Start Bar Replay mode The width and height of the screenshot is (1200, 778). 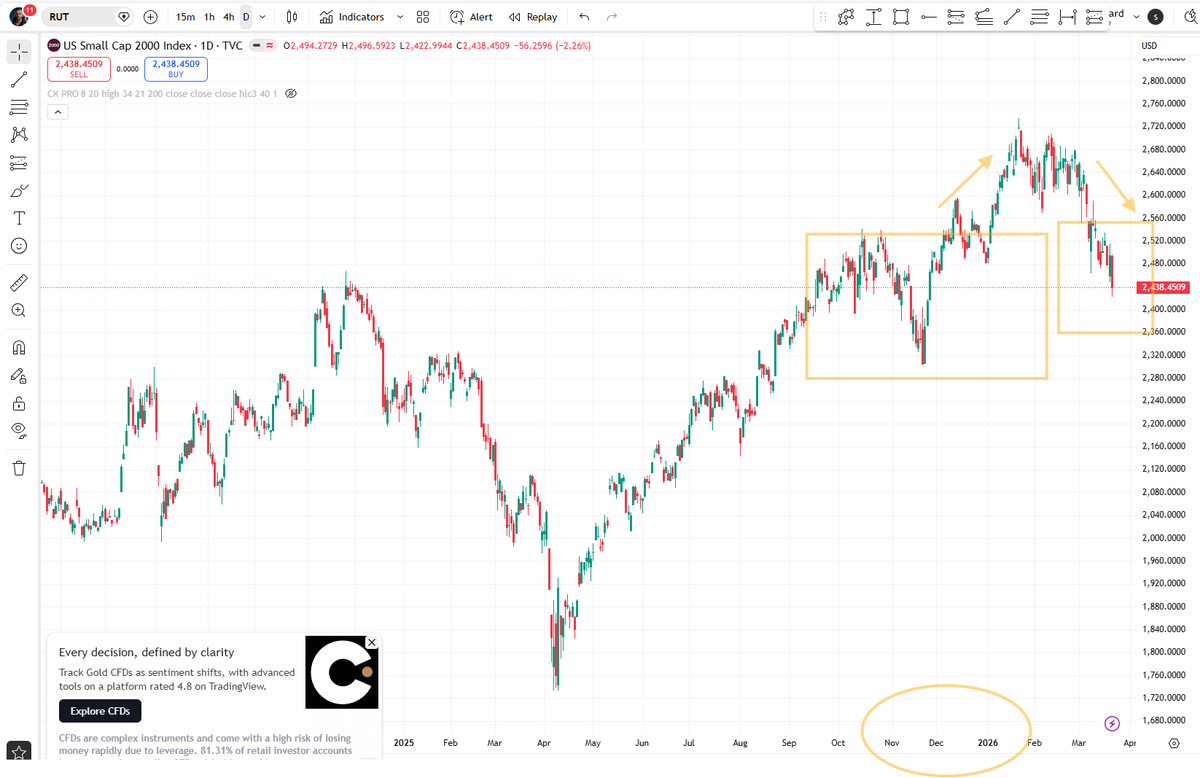533,17
